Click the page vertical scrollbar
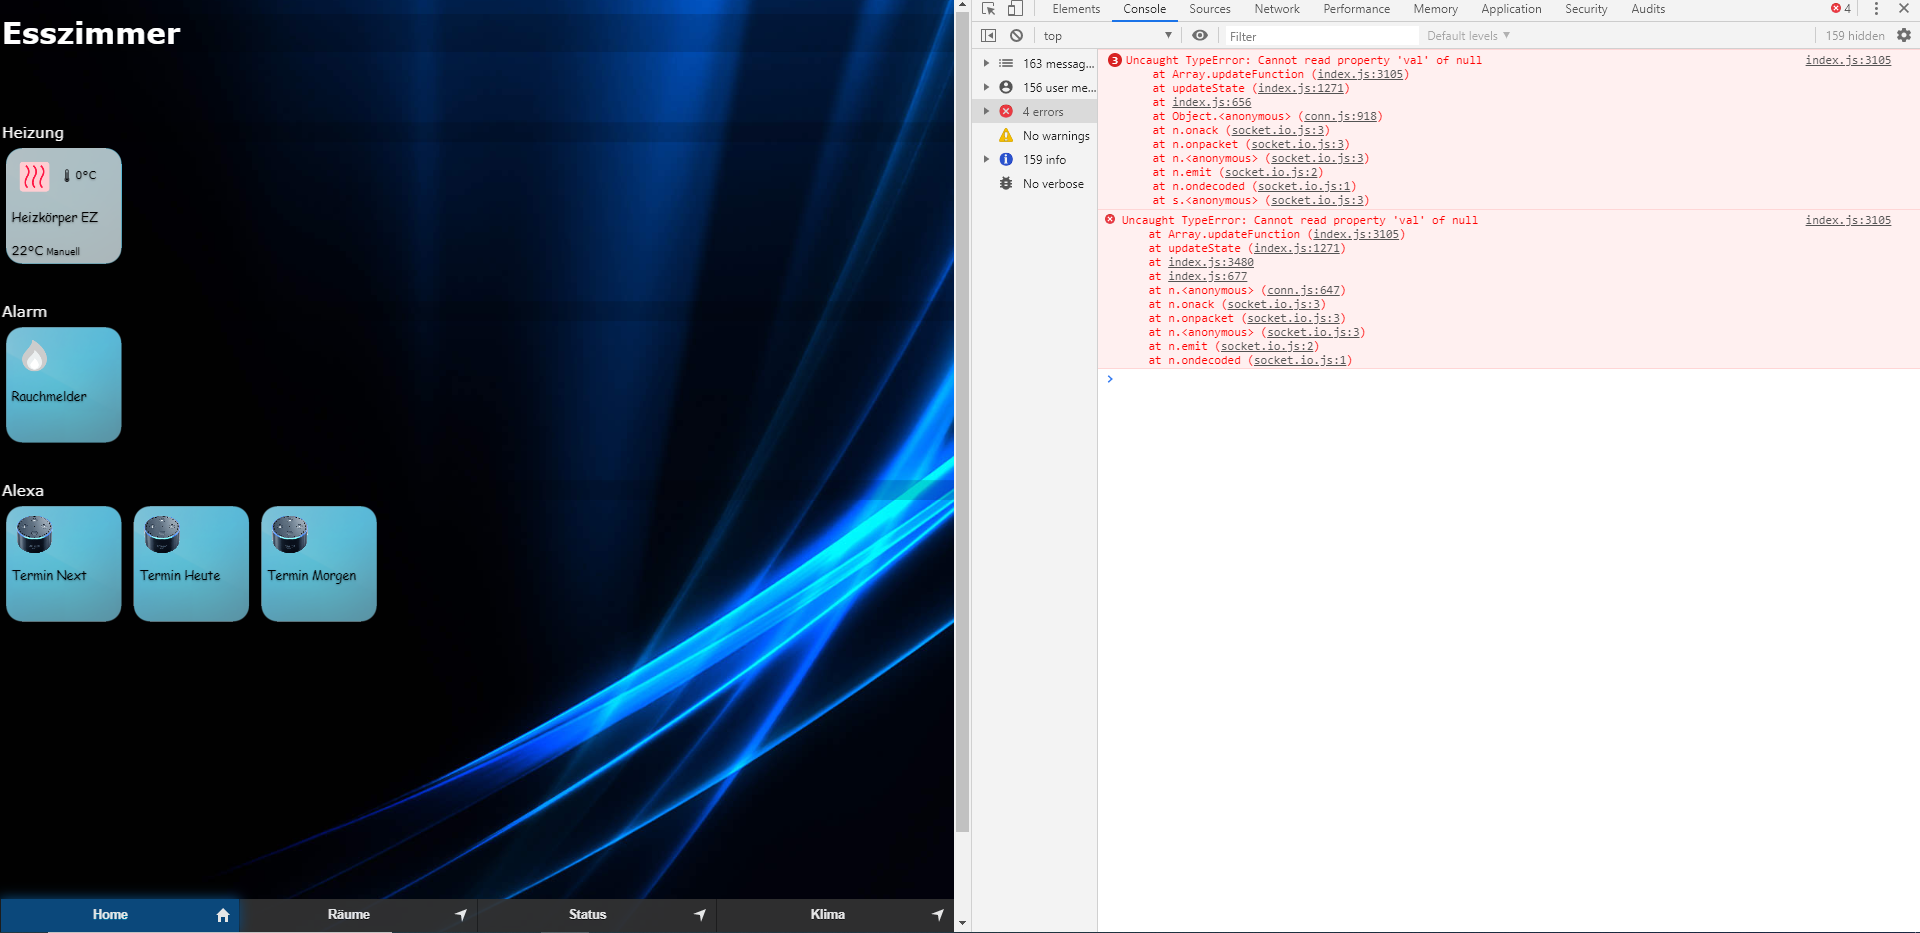 click(962, 423)
